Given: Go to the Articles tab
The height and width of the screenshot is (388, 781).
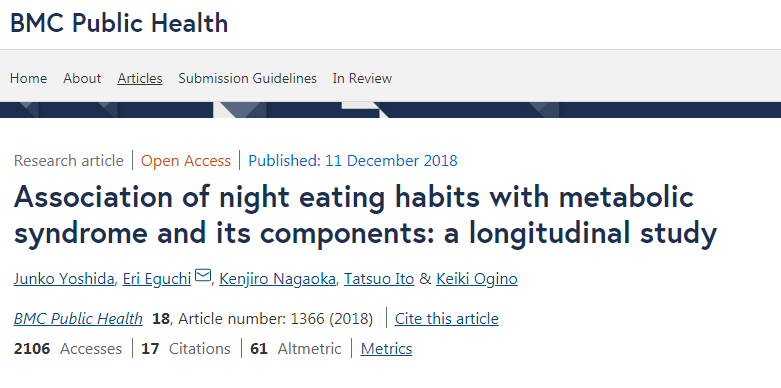Looking at the screenshot, I should tap(140, 79).
